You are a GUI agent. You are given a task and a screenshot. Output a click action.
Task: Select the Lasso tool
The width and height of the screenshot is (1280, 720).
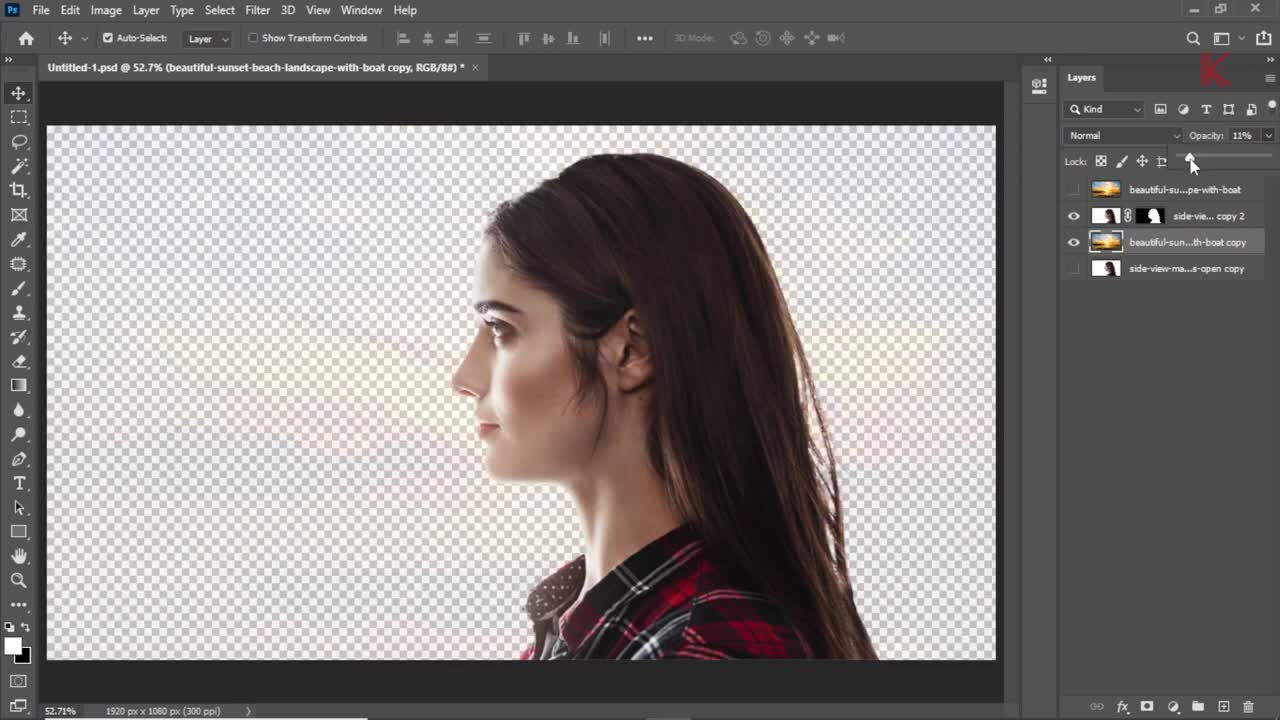tap(19, 142)
